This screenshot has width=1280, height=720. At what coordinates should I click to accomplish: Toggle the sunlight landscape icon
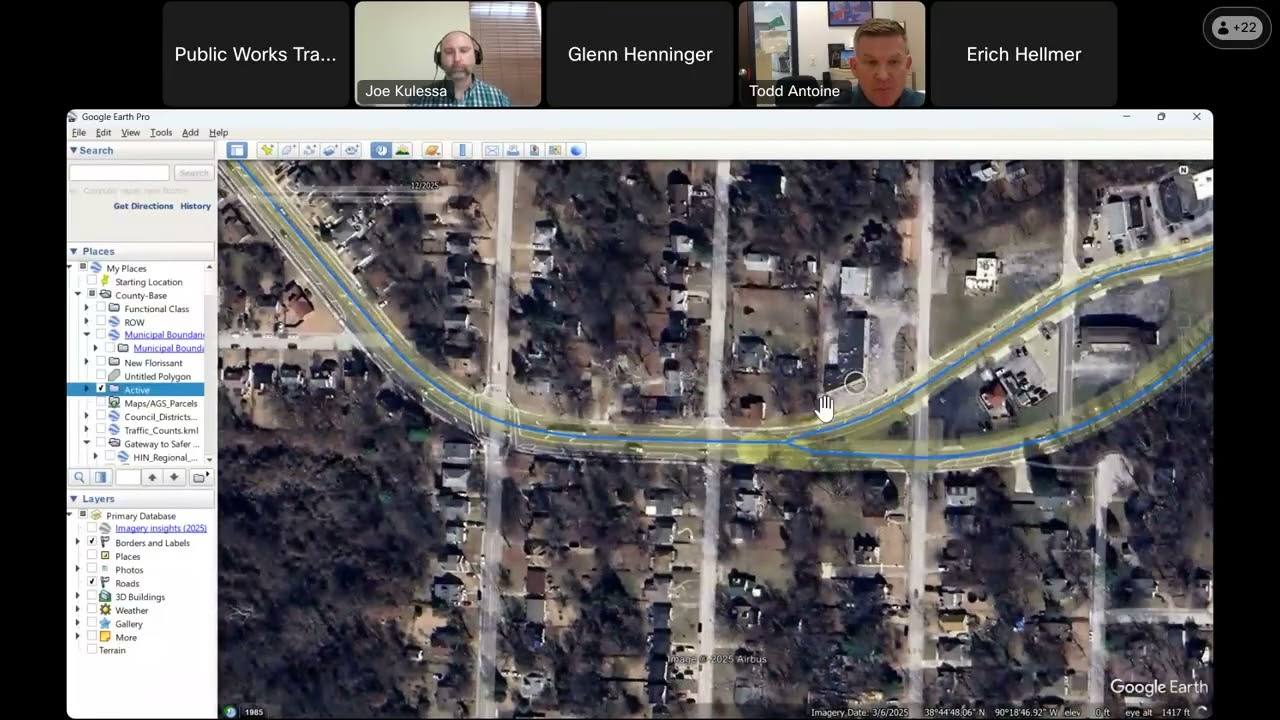402,150
